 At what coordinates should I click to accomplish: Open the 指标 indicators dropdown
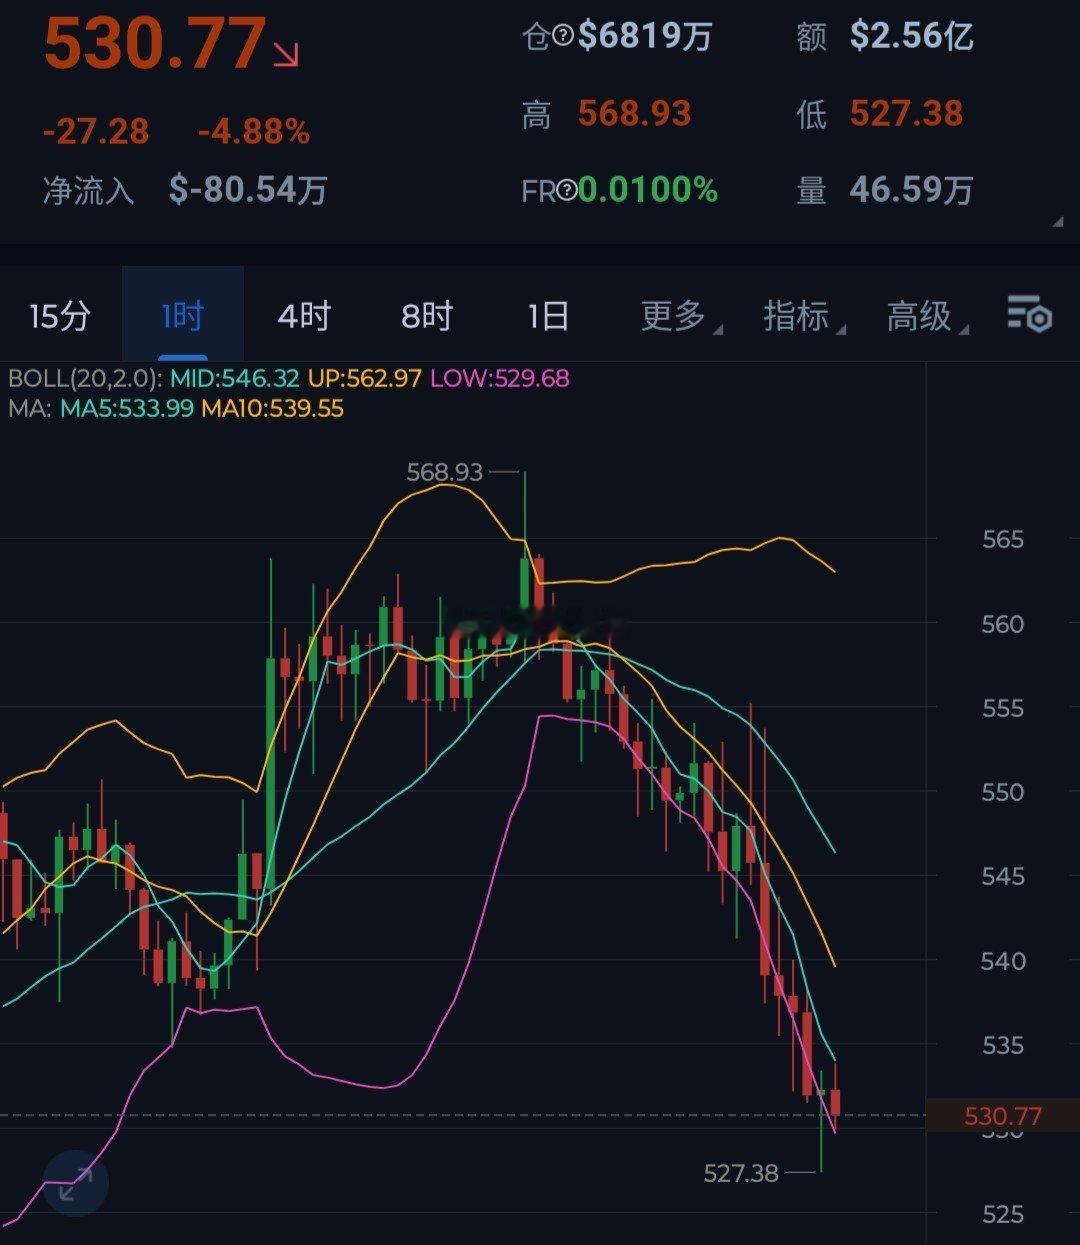(803, 316)
